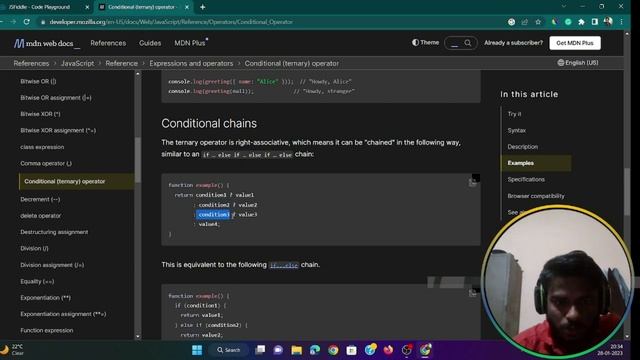Jump to Description section
This screenshot has width=640, height=360.
point(522,147)
